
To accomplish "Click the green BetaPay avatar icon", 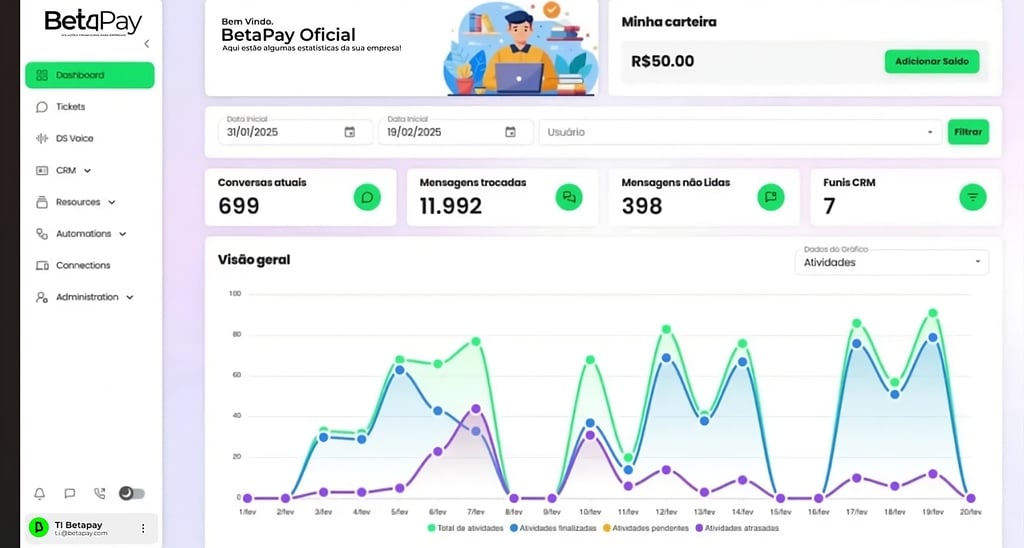I will [x=39, y=528].
